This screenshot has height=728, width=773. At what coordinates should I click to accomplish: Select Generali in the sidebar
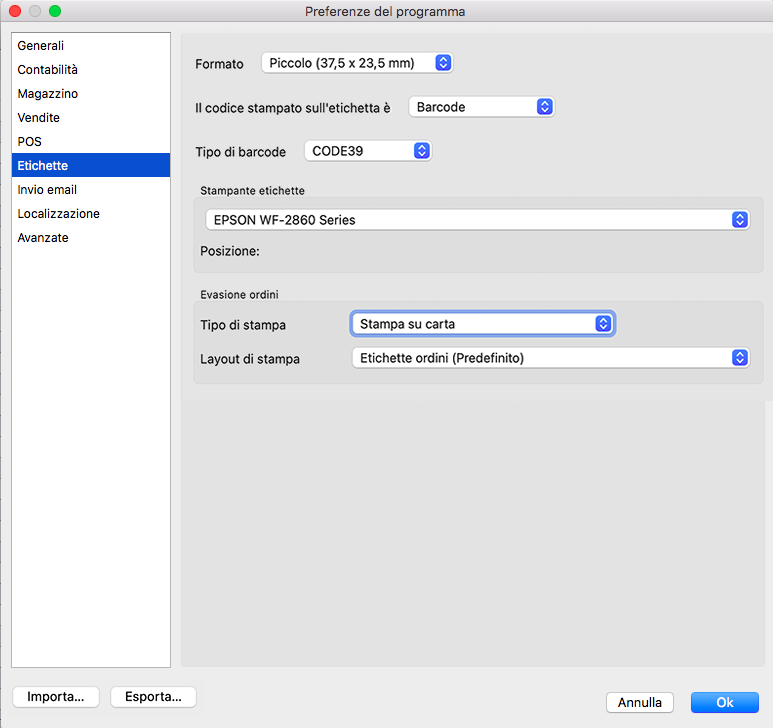point(41,46)
